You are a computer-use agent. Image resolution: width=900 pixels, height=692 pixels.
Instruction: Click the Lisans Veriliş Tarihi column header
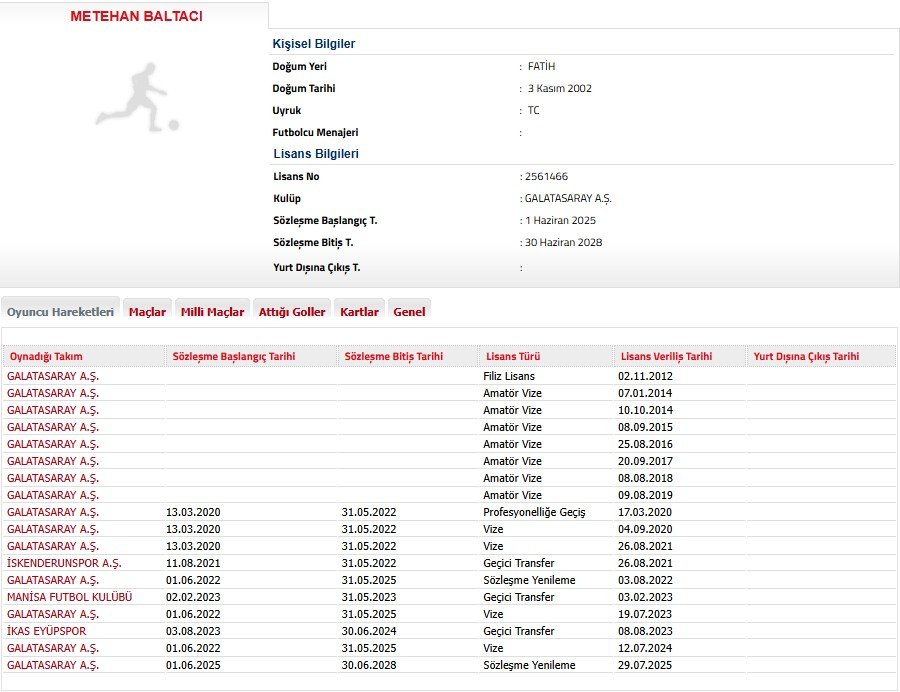(666, 356)
